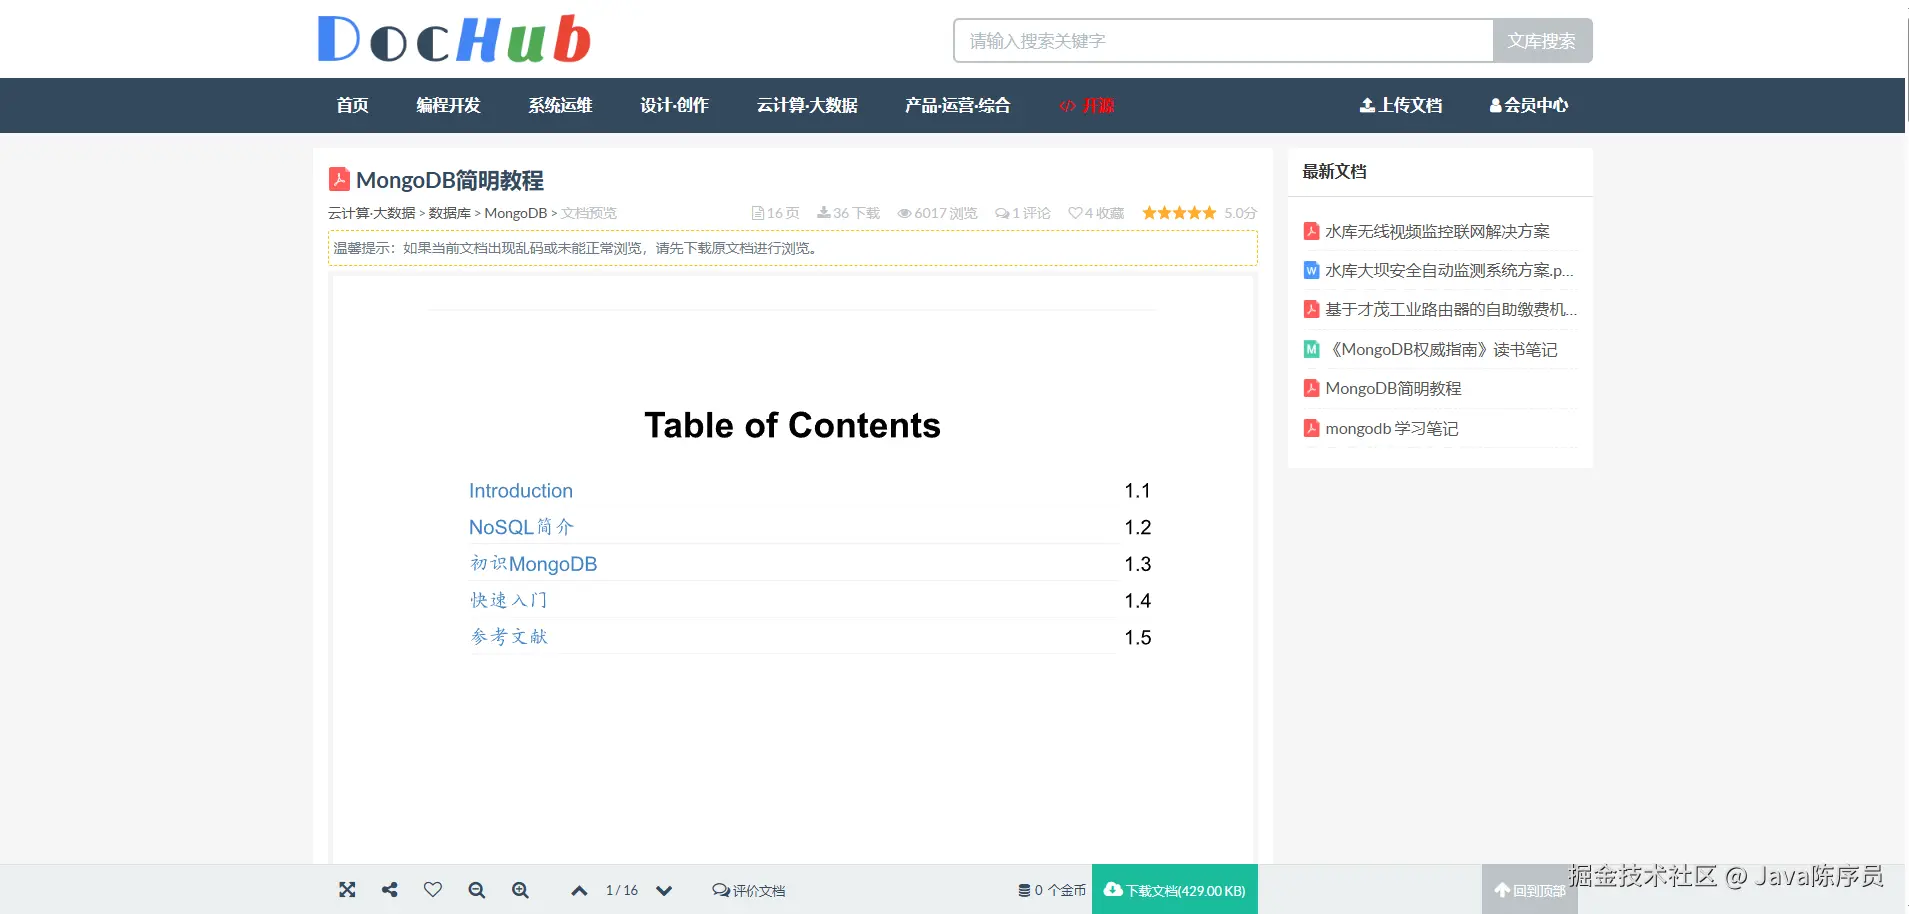Click the 下载文档(429.00 KB) download button

click(1175, 890)
